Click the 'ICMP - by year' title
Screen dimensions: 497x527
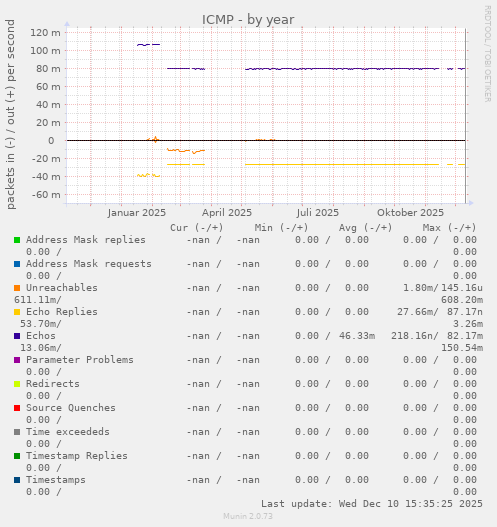[248, 19]
